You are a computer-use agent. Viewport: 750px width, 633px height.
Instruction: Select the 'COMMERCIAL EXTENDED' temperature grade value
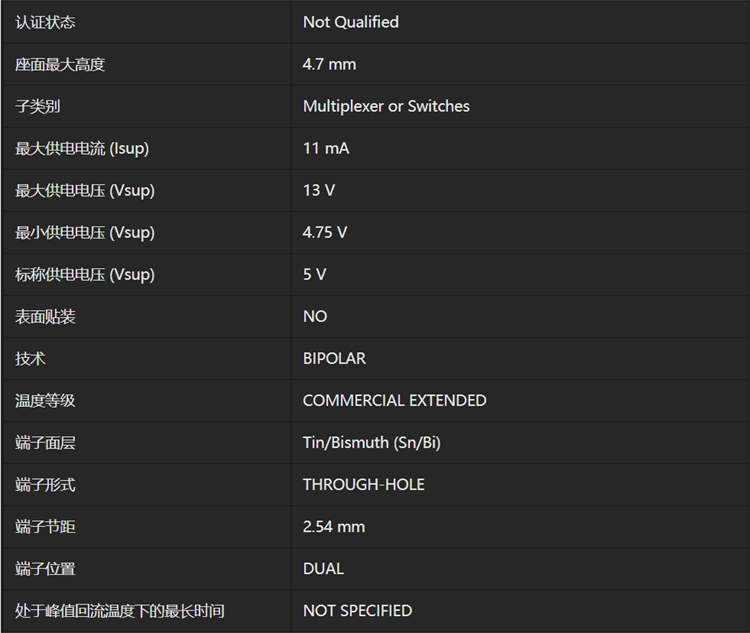coord(394,400)
